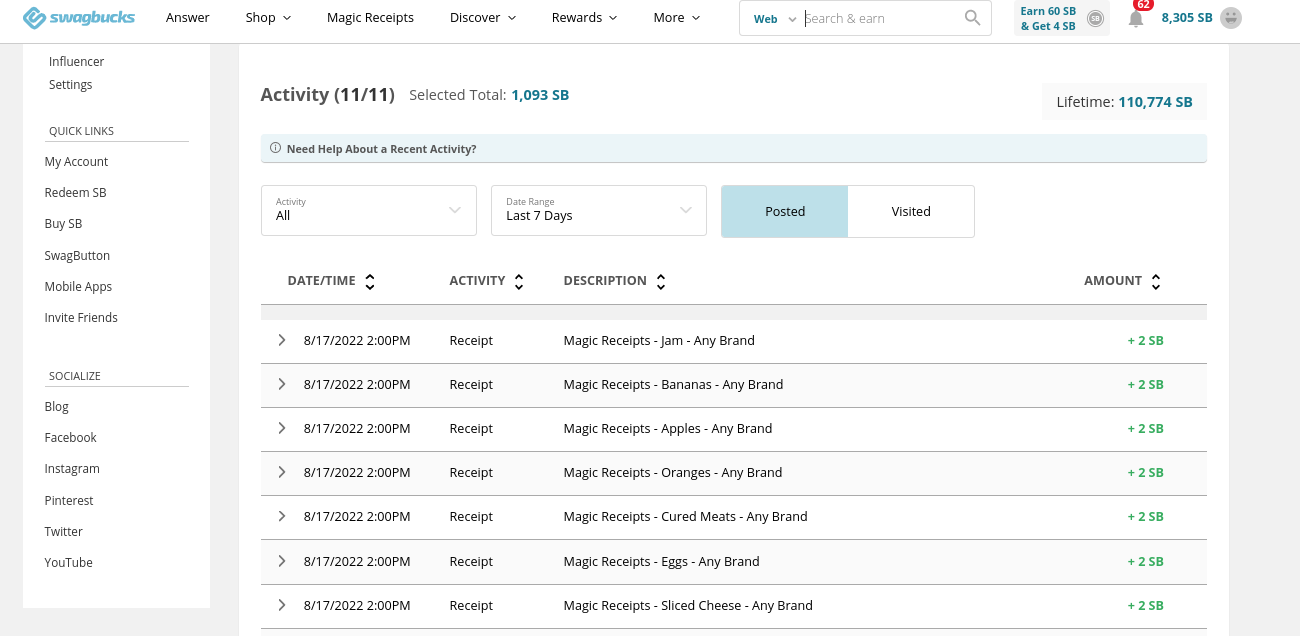Open the Rewards menu
Viewport: 1300px width, 636px height.
(585, 18)
